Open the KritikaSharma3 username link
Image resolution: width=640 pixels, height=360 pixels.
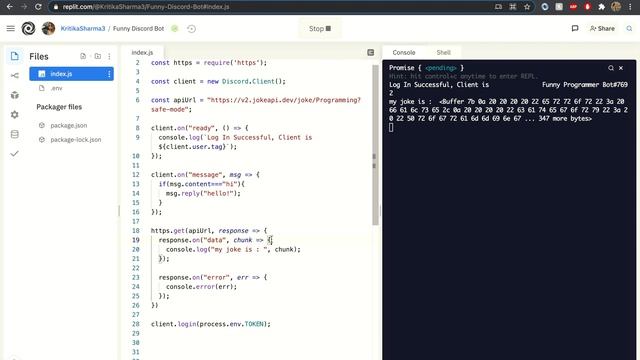click(x=83, y=29)
